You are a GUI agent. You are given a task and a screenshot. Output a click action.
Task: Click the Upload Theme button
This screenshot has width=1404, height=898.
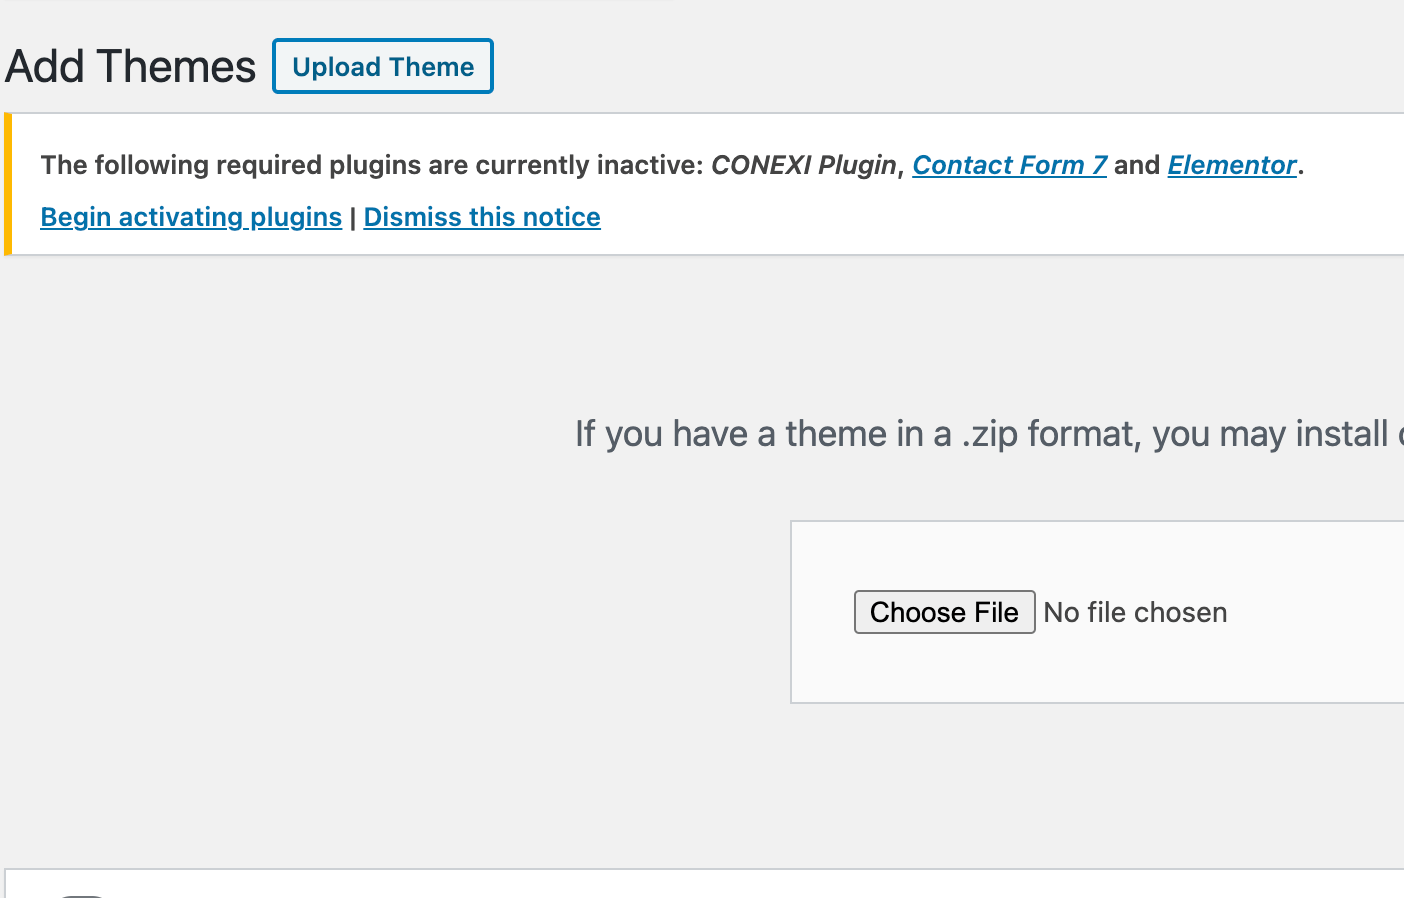[383, 67]
